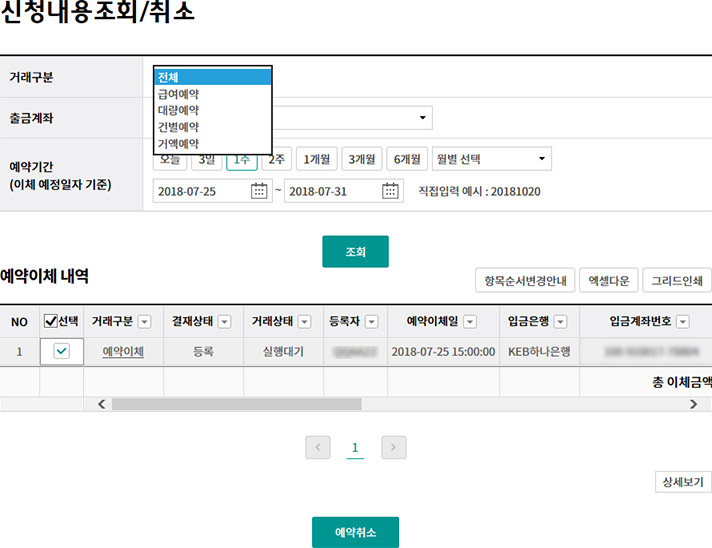Choose 대량예약 from the dropdown list

(x=178, y=111)
